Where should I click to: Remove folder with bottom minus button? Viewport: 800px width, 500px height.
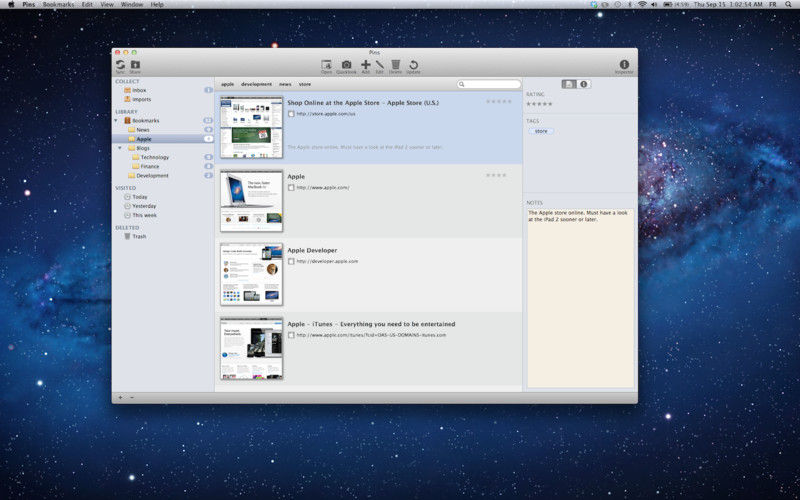click(132, 397)
